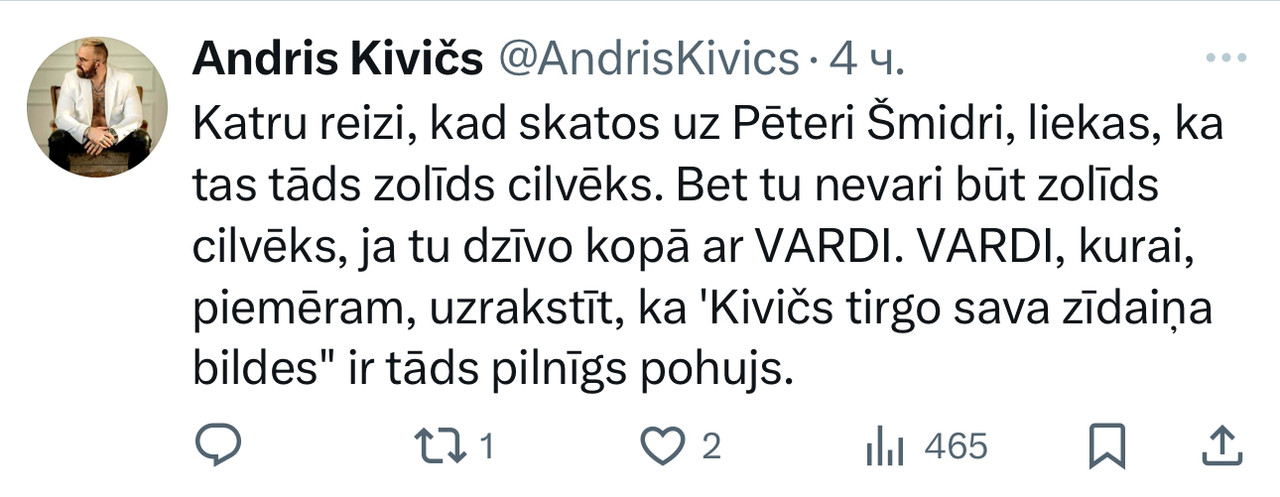
Task: Click the phrase 'zolīds cilvēks. Bet tu nevari'
Action: coord(595,187)
